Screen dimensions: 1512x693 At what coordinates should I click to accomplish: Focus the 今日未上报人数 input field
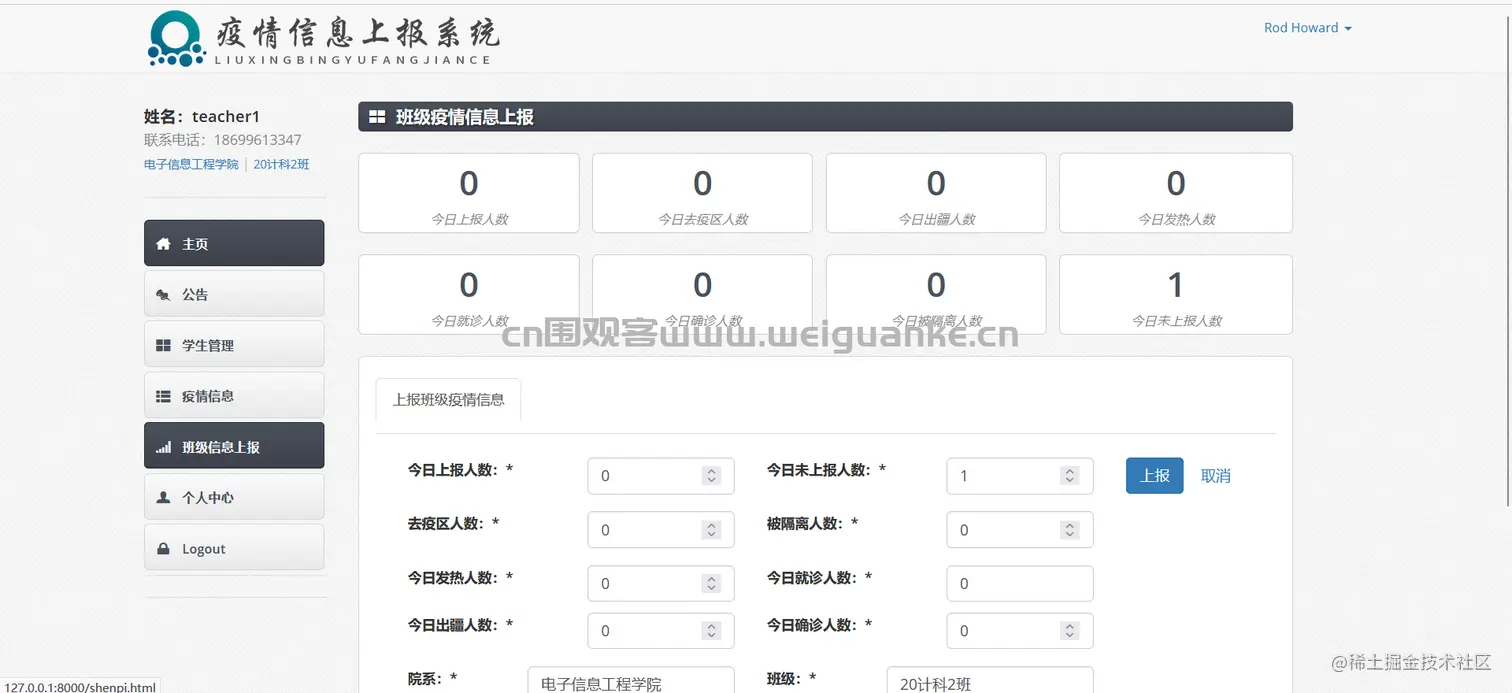click(x=1020, y=476)
